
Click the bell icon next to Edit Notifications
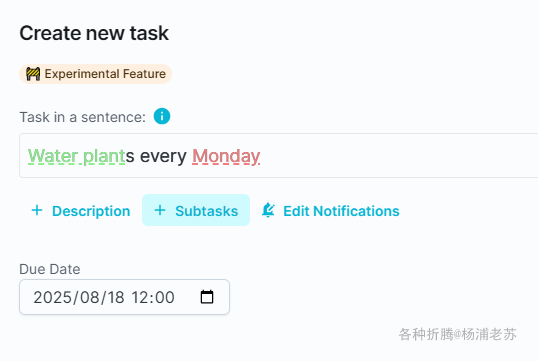(268, 210)
